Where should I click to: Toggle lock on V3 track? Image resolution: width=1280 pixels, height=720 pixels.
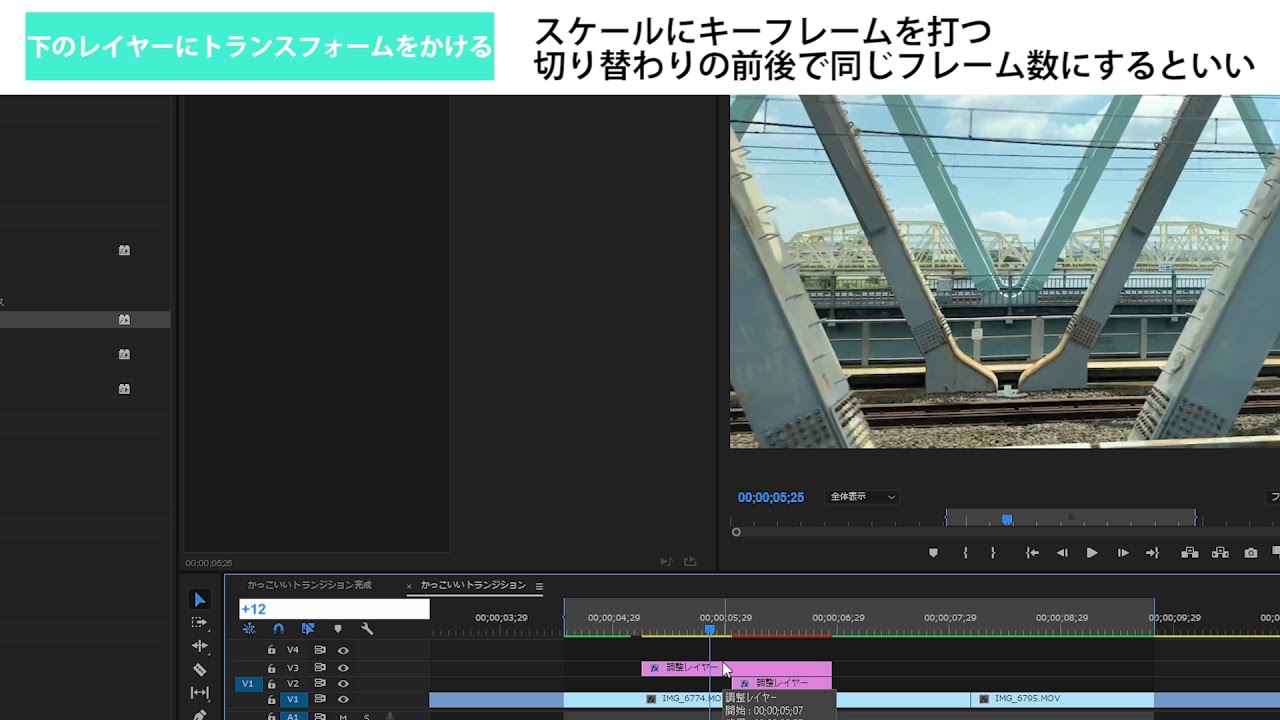(271, 668)
